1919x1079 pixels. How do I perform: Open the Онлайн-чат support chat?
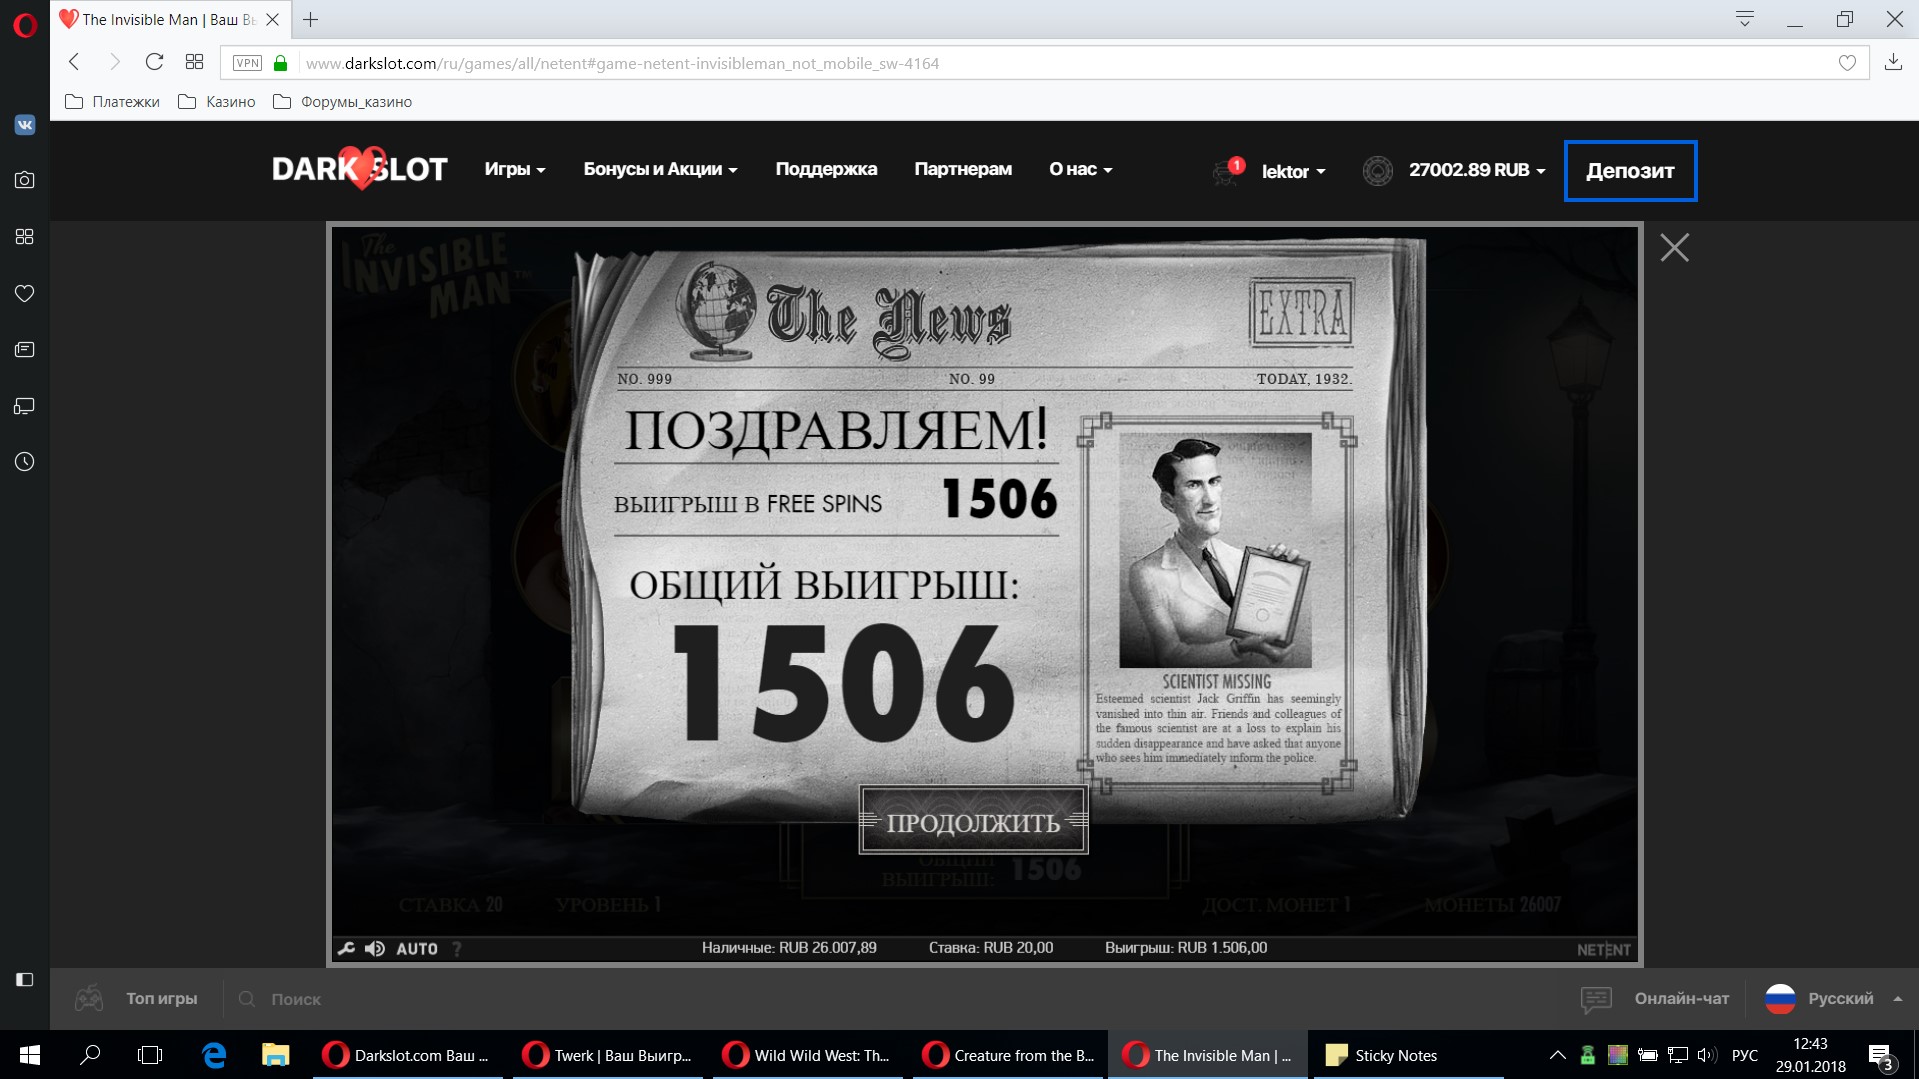point(1655,998)
